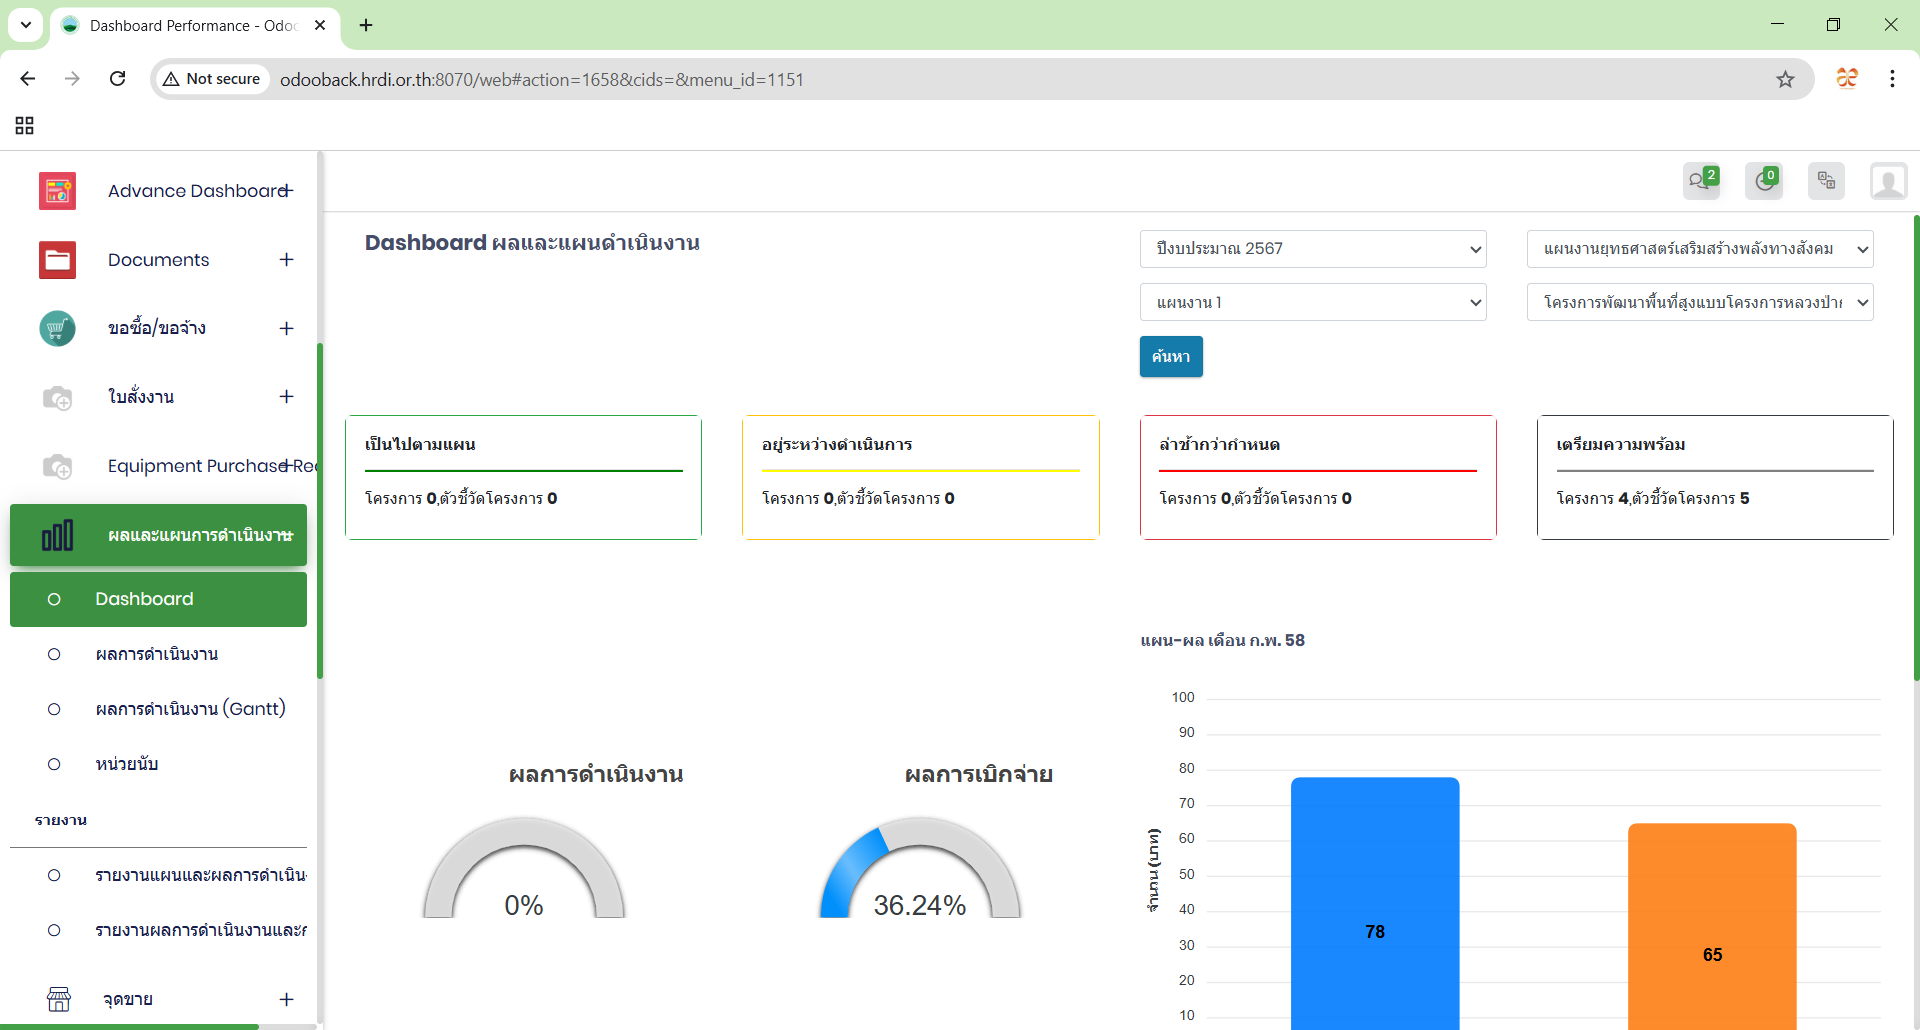Select the Dashboard menu item in sidebar

pos(145,599)
